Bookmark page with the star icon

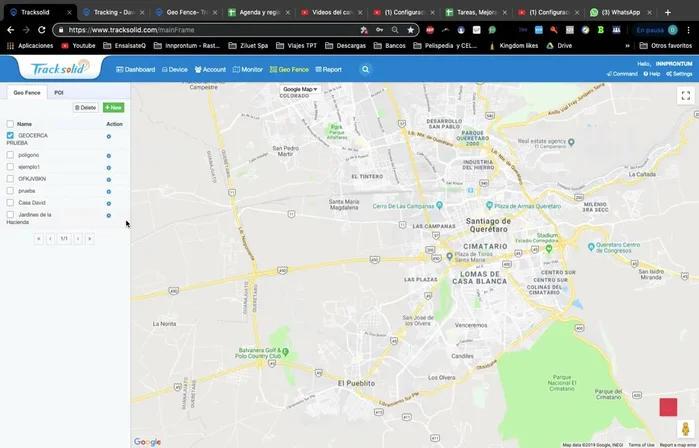tap(410, 30)
